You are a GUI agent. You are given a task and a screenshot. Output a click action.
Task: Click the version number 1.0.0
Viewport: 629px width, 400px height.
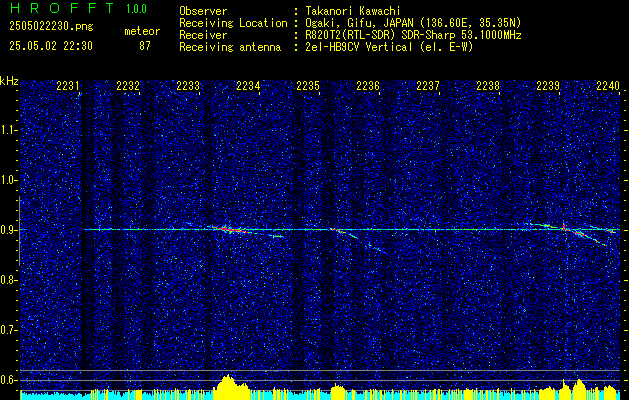tap(136, 9)
